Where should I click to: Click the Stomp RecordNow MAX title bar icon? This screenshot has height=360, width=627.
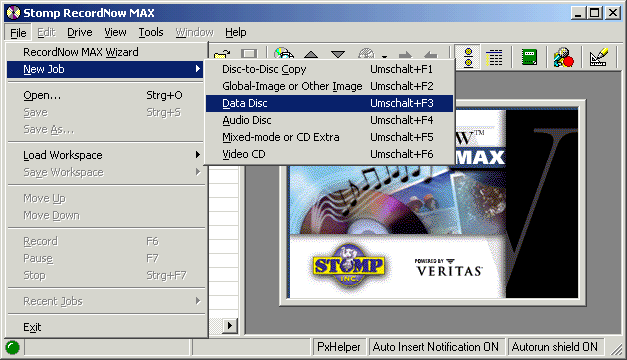click(x=13, y=13)
